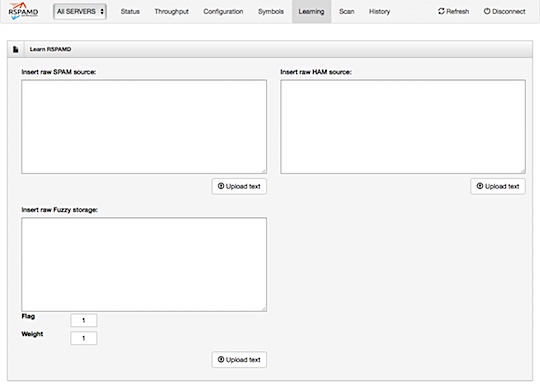
Task: Focus the raw SPAM source text area
Action: (x=144, y=127)
